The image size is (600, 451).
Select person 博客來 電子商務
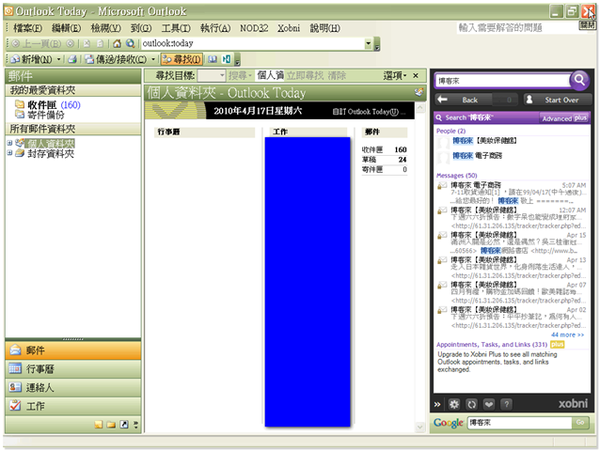pos(477,155)
